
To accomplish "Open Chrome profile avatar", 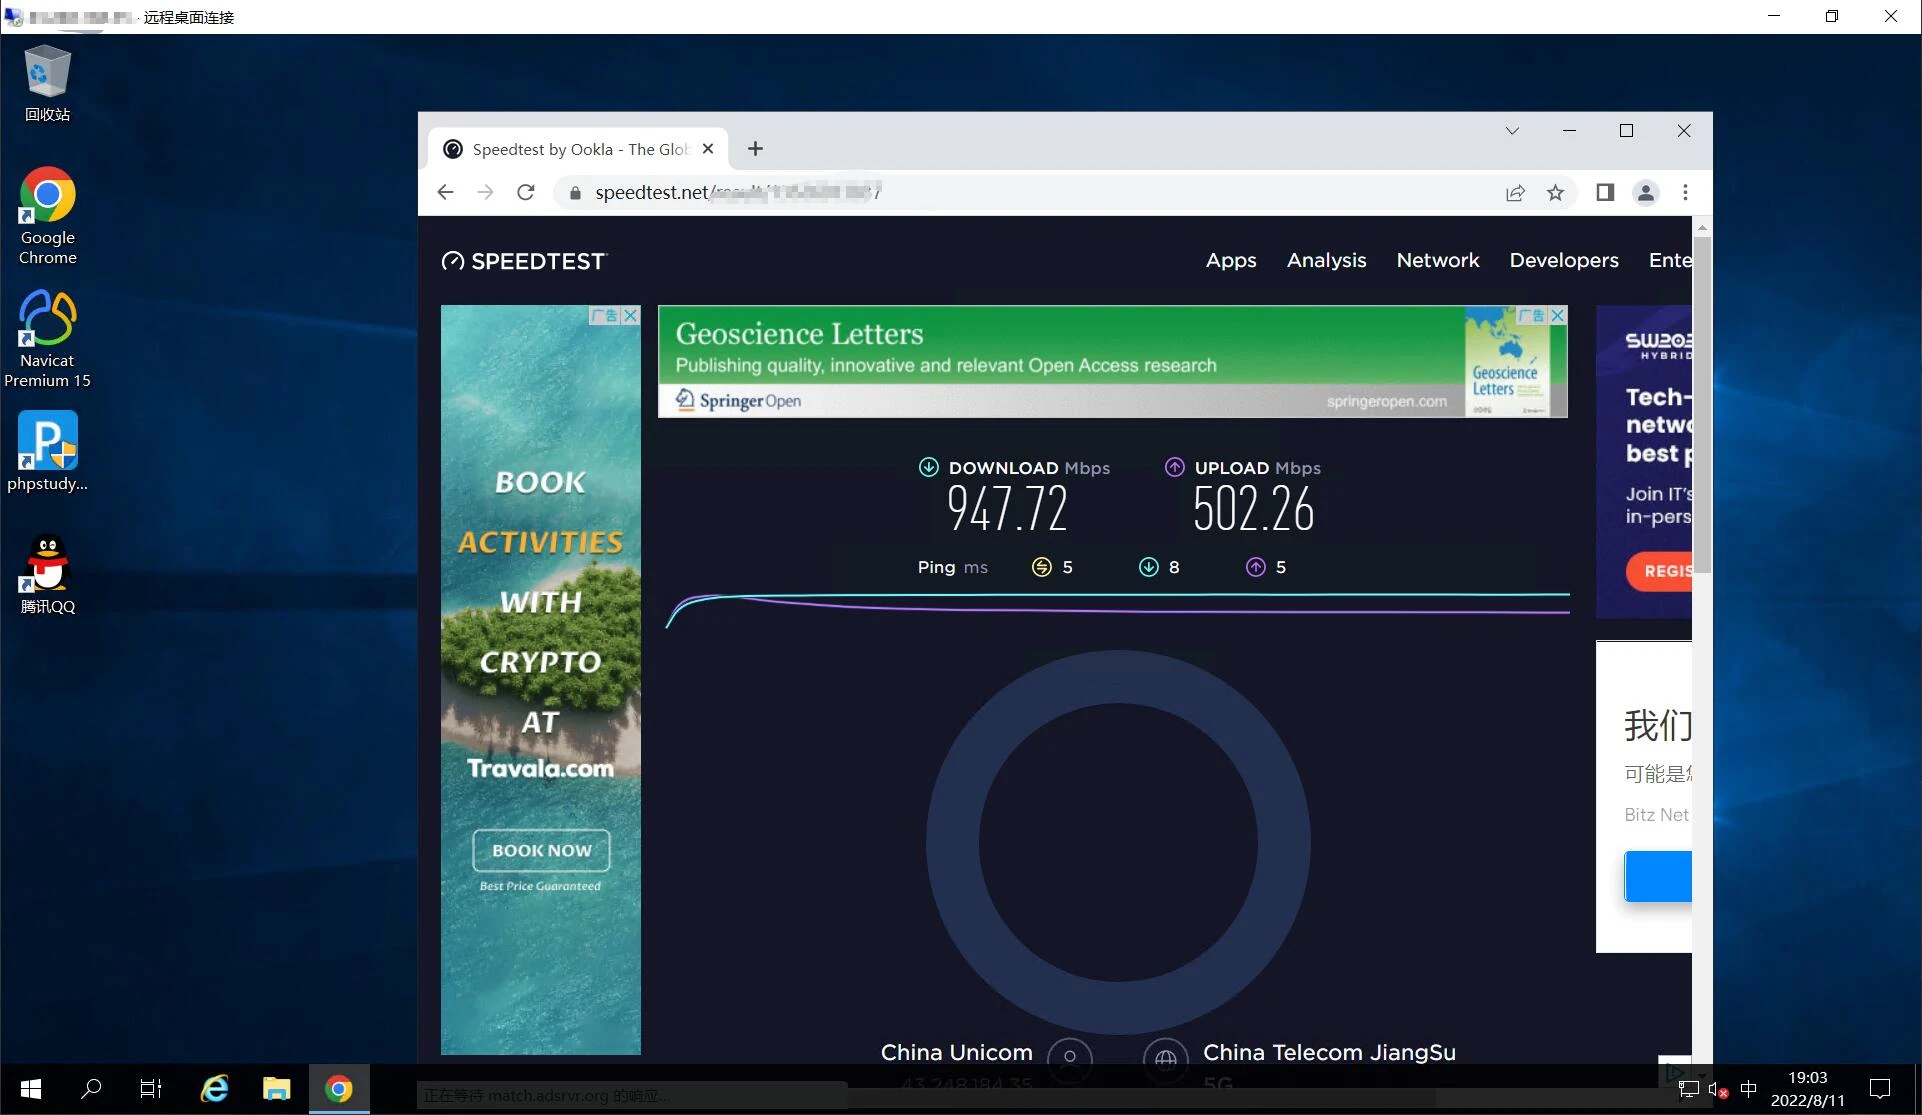I will click(x=1645, y=192).
